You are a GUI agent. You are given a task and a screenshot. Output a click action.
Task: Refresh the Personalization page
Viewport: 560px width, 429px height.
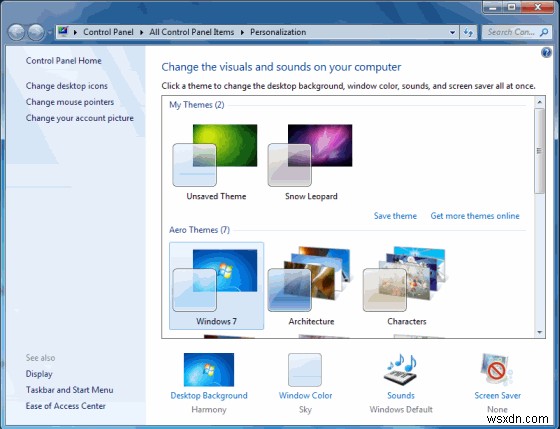(x=468, y=33)
